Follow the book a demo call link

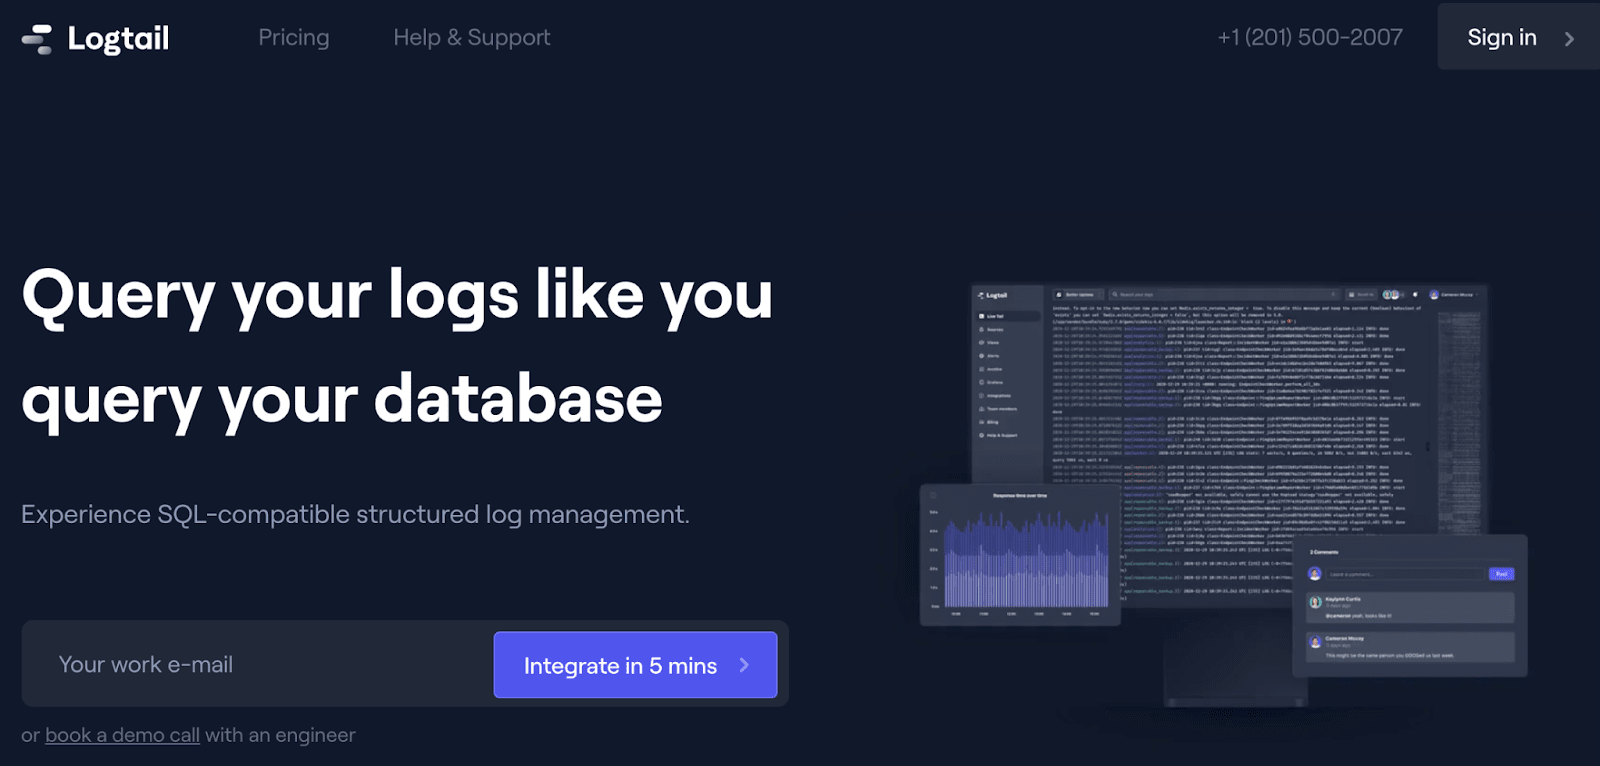point(122,735)
